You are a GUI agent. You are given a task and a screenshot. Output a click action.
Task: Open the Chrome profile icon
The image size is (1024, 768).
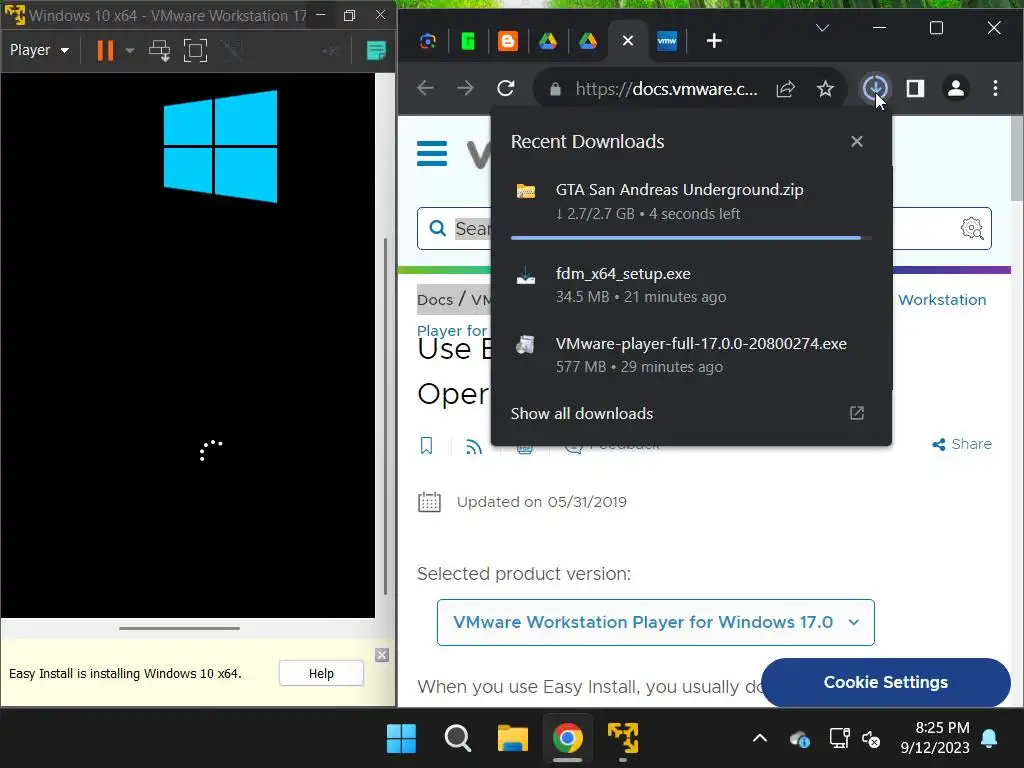pos(956,88)
